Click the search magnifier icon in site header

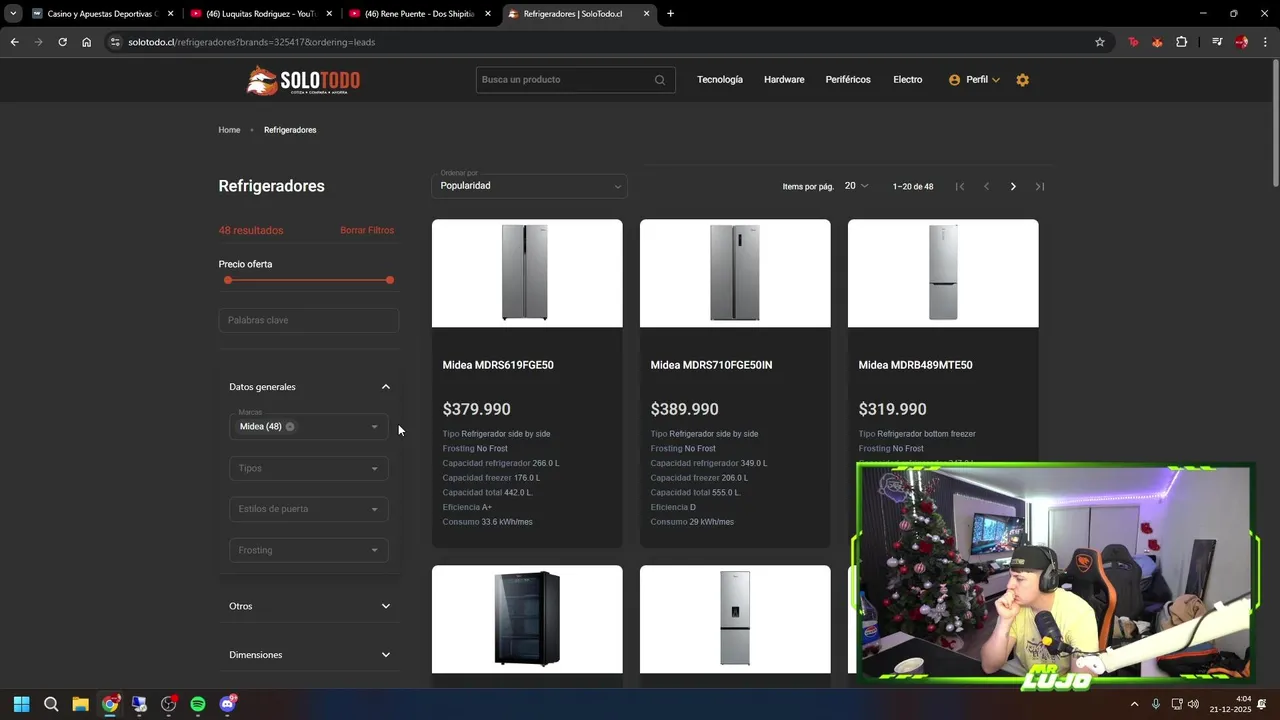tap(660, 80)
